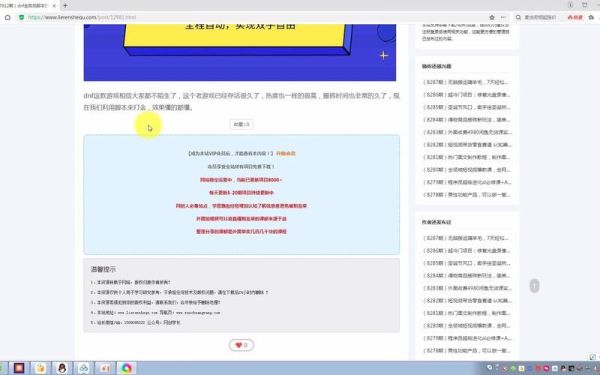Click the small counter button above blue box
Viewport: 600px width, 375px height.
pyautogui.click(x=241, y=124)
